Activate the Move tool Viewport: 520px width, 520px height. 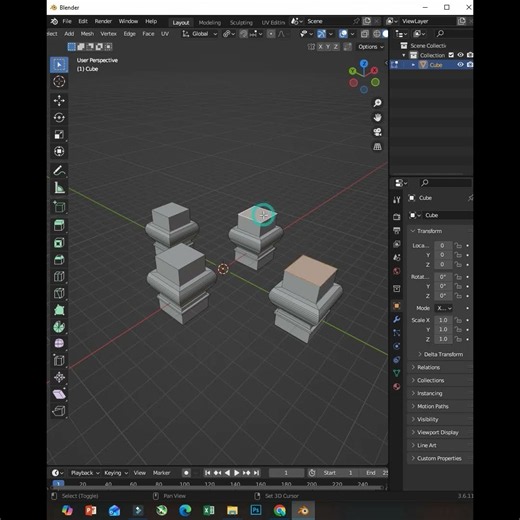pyautogui.click(x=59, y=101)
